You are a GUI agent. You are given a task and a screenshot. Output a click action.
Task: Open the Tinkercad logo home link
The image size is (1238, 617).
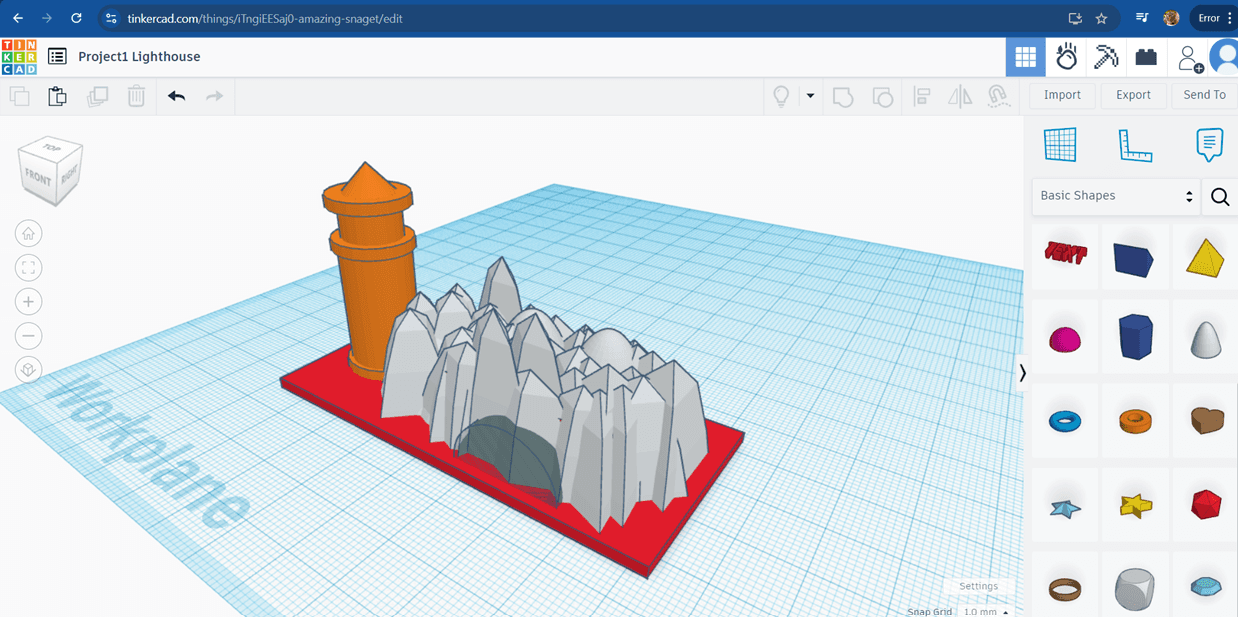19,57
